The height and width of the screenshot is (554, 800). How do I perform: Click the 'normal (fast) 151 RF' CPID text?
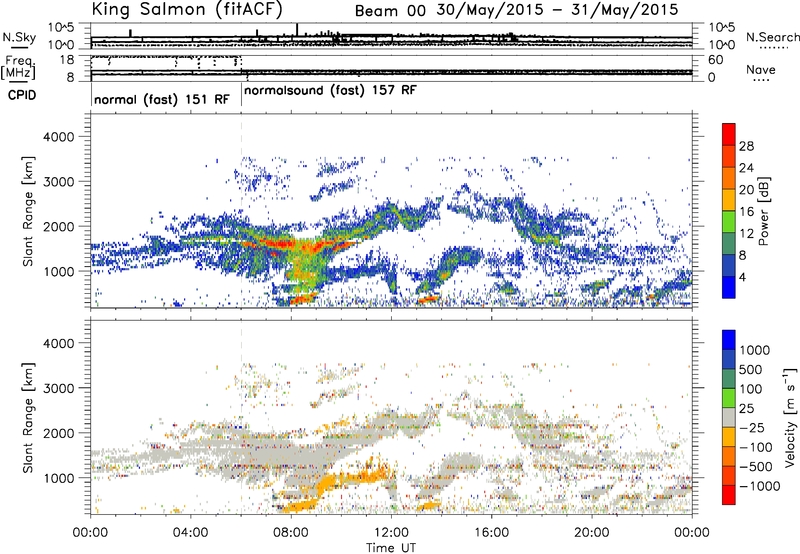[162, 99]
